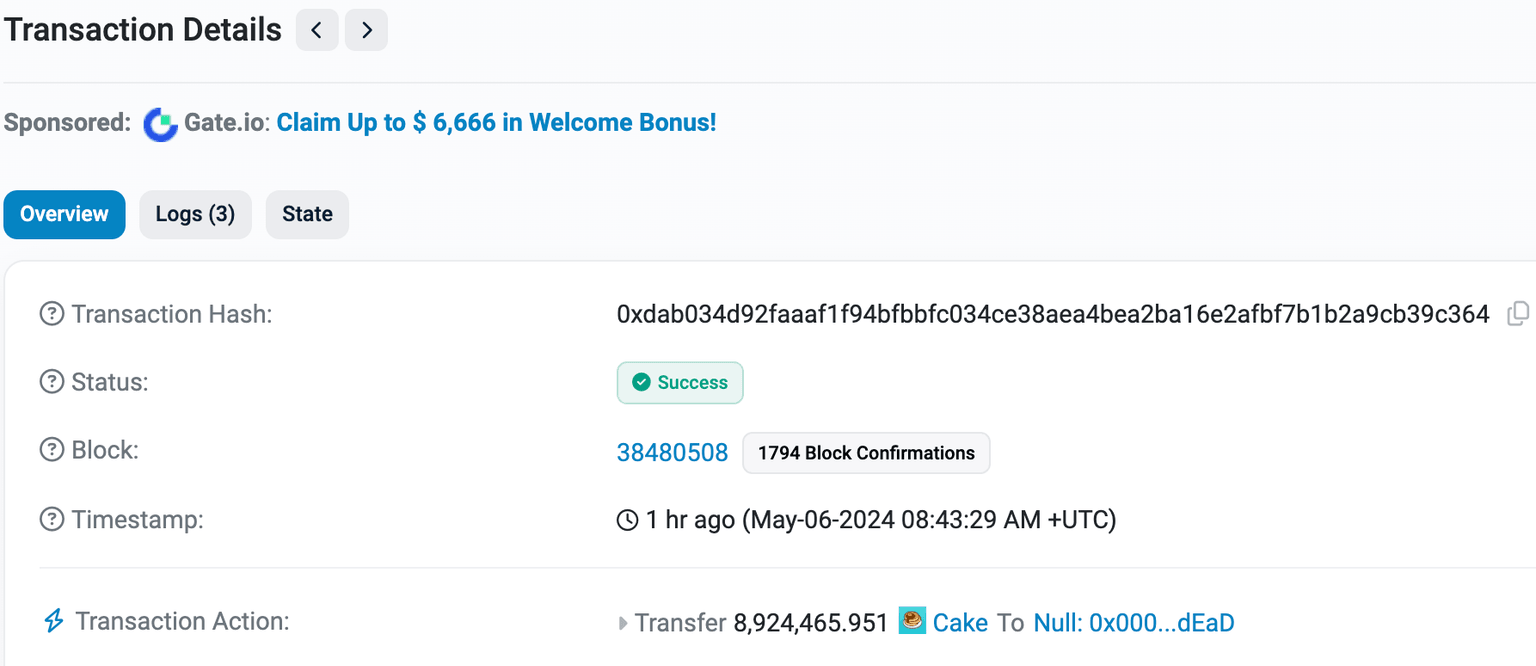This screenshot has height=666, width=1536.
Task: Open the Cake token link
Action: [x=960, y=623]
